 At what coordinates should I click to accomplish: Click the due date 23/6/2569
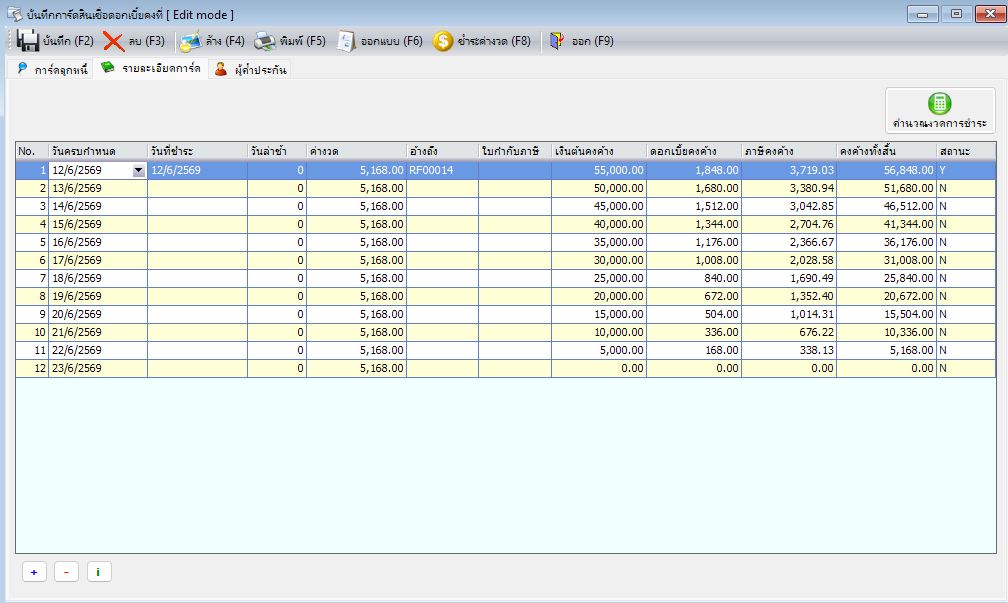98,368
